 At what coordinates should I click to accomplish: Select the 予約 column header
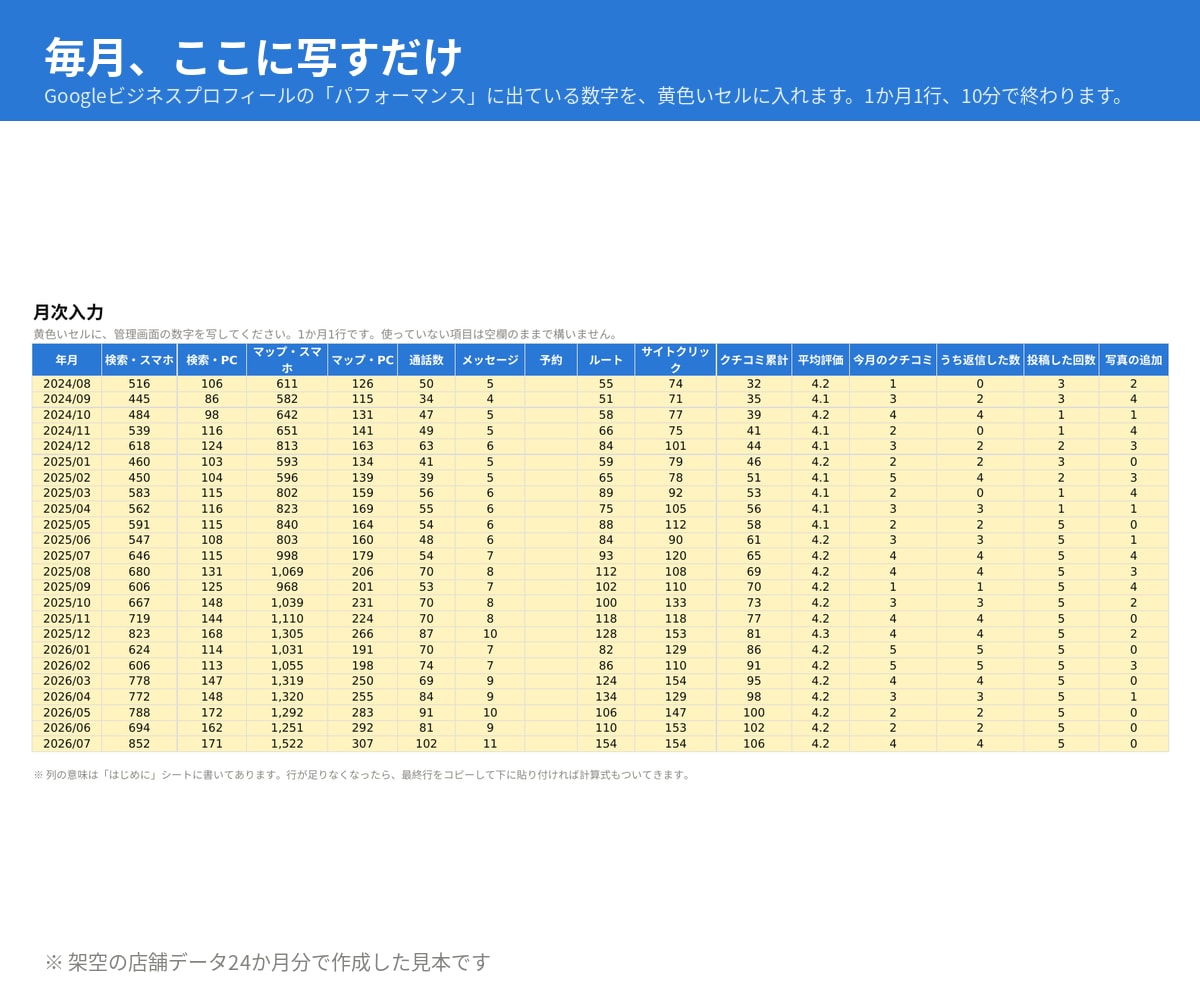551,360
